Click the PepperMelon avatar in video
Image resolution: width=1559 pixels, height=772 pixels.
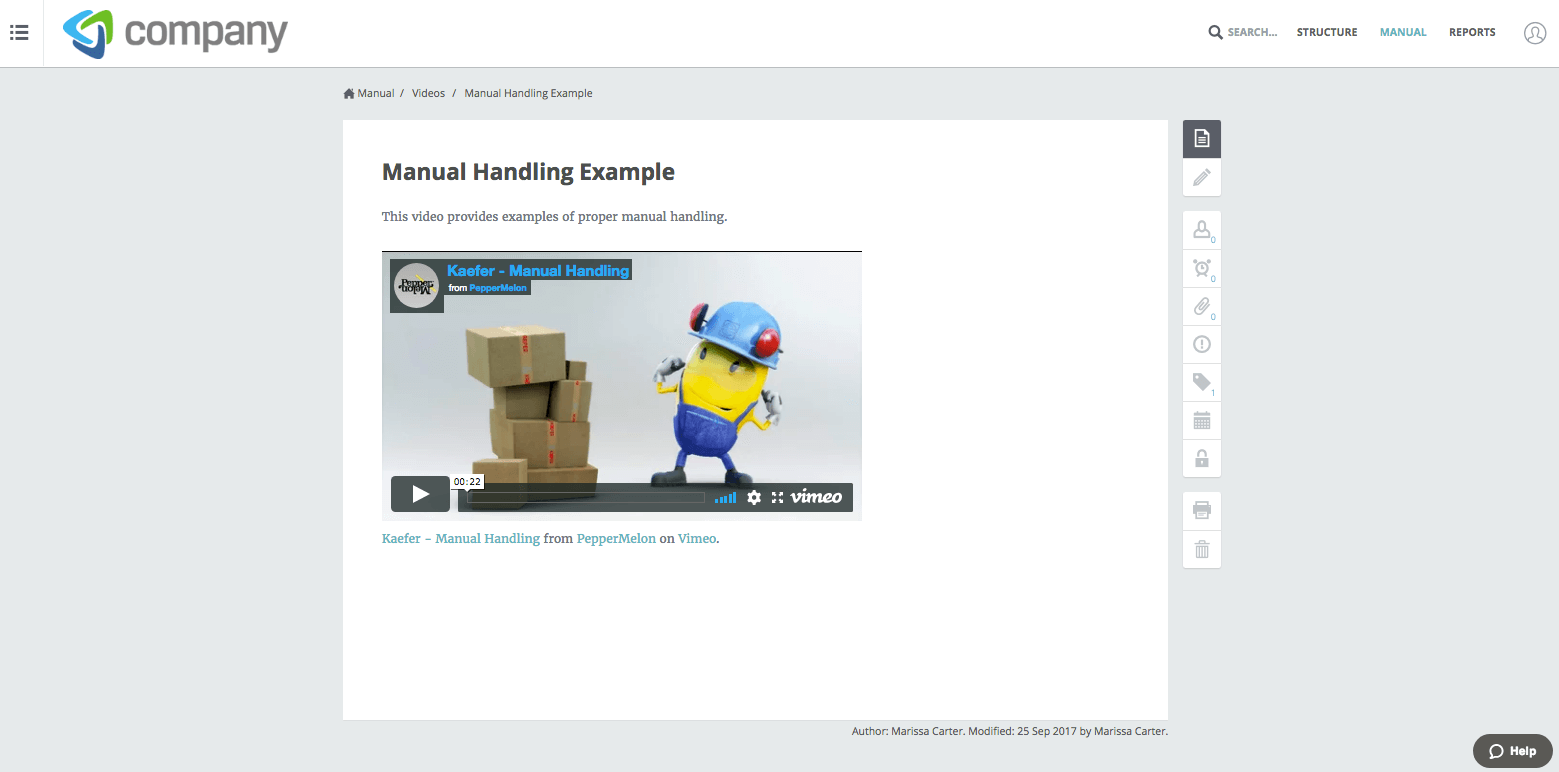coord(416,286)
